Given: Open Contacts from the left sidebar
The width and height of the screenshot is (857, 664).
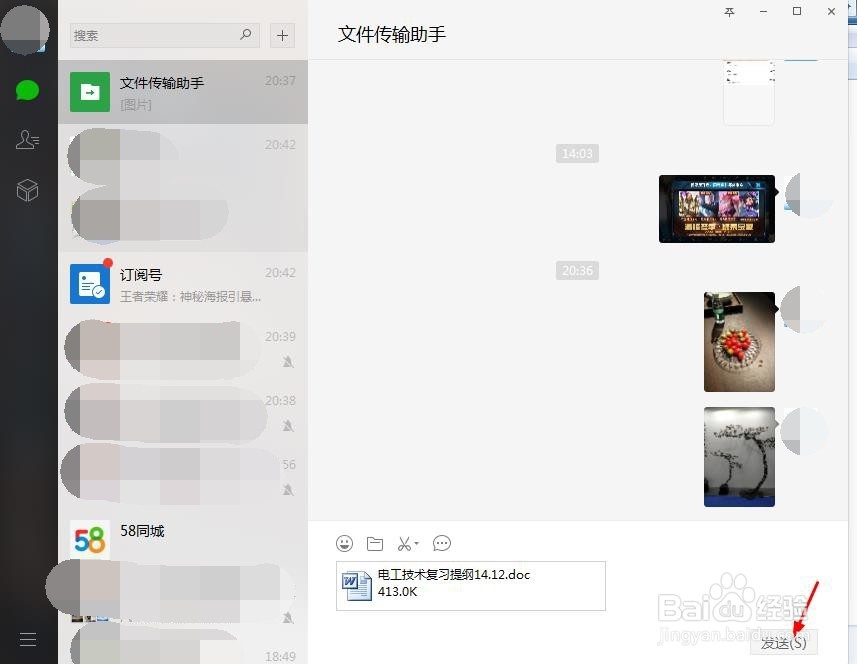Looking at the screenshot, I should 27,140.
